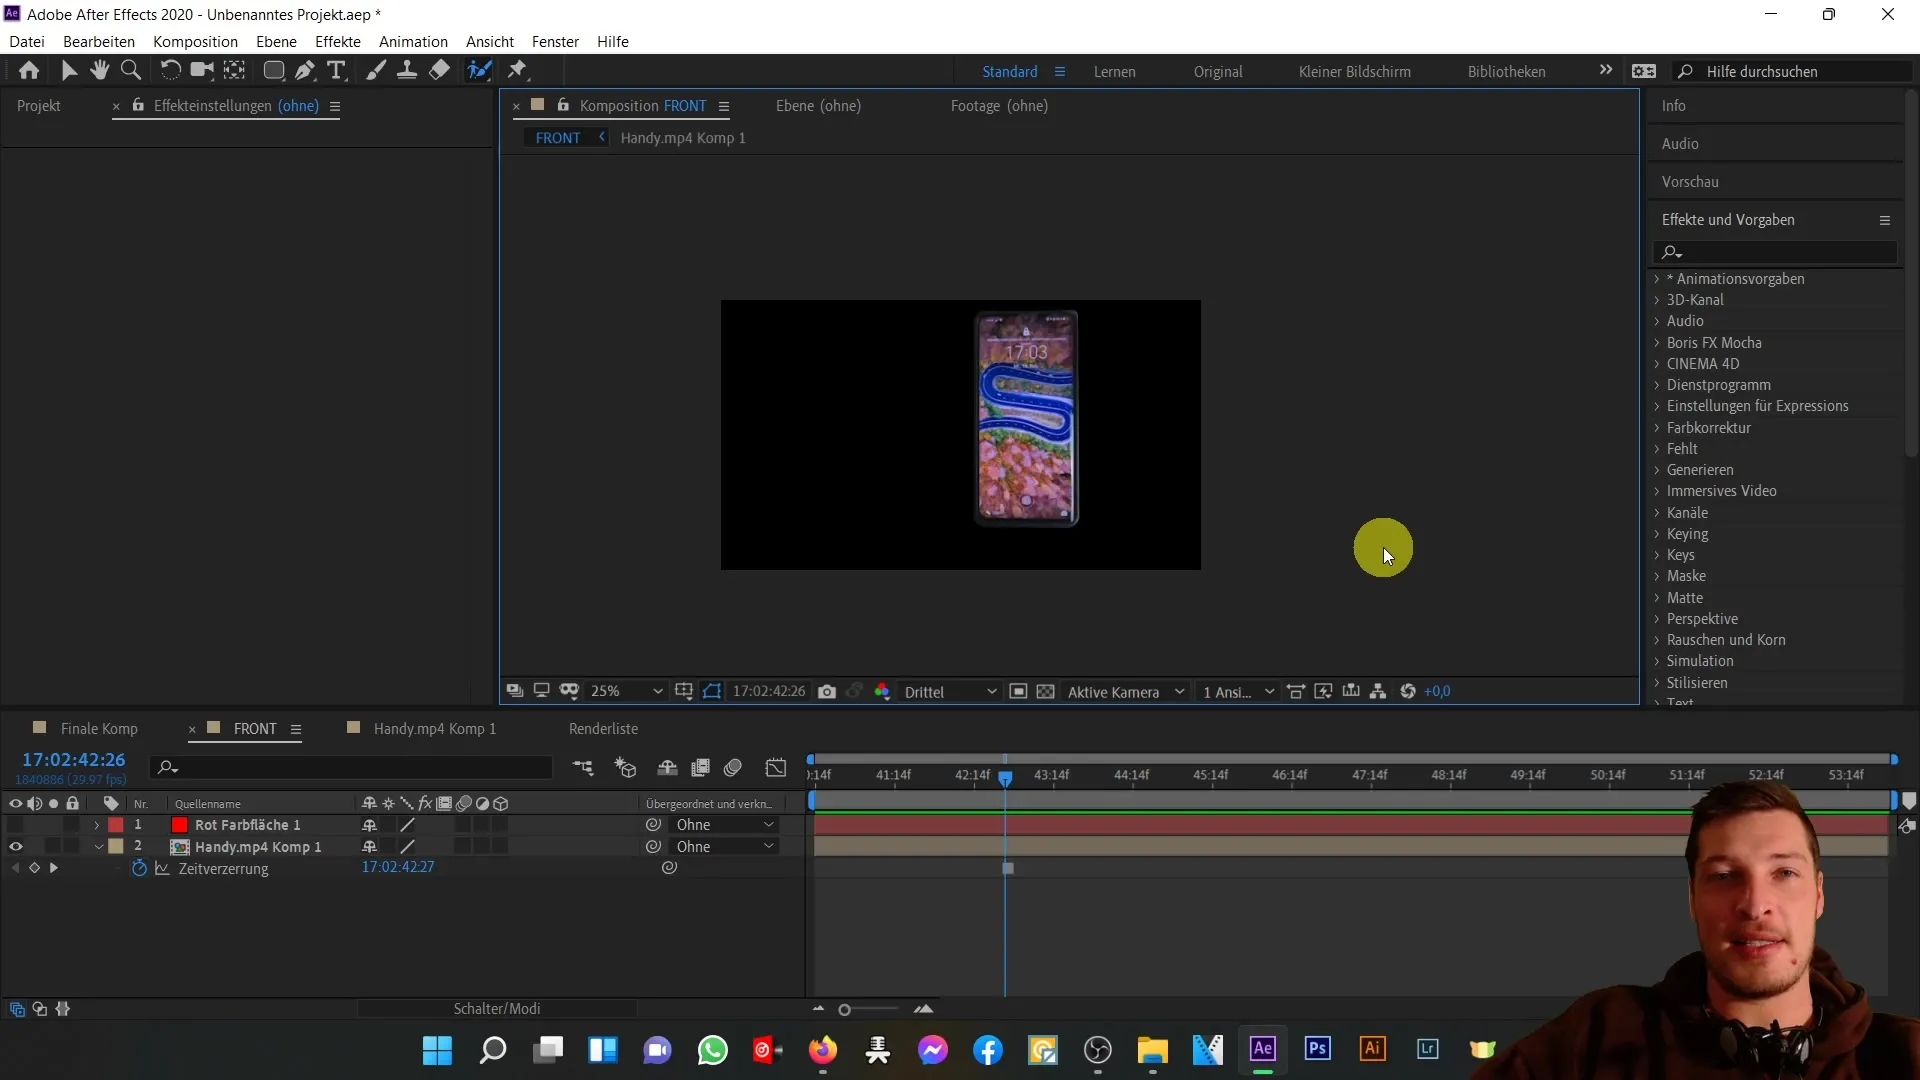
Task: Select the Effekte menu item
Action: (339, 41)
